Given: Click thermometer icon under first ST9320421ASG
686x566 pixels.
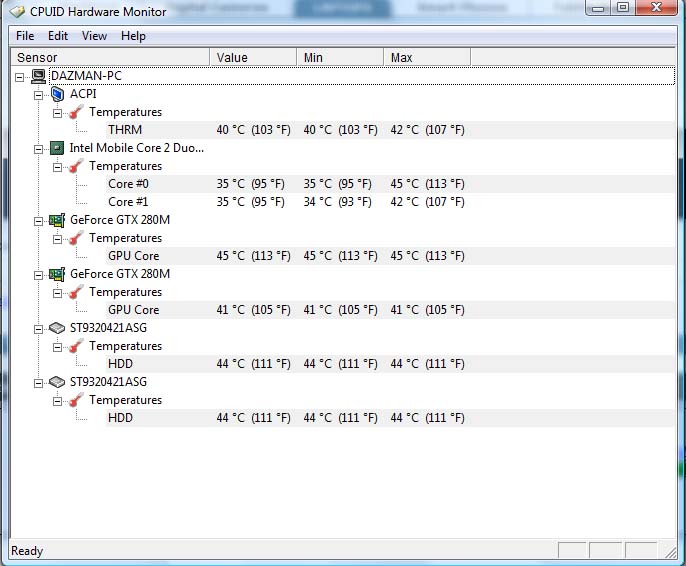Looking at the screenshot, I should coord(76,346).
